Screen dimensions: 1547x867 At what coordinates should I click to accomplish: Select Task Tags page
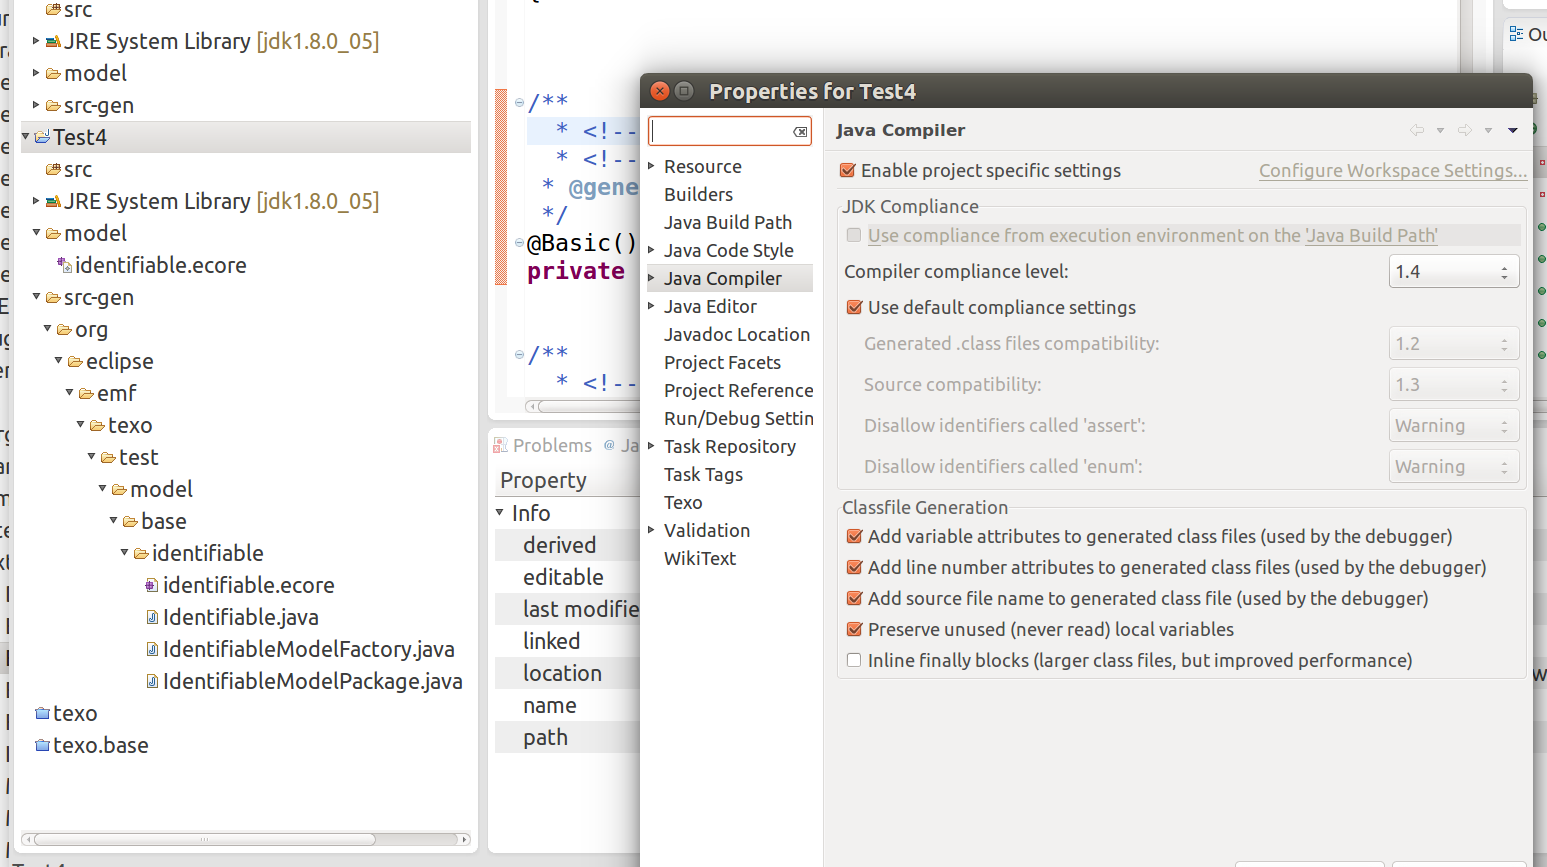click(703, 474)
